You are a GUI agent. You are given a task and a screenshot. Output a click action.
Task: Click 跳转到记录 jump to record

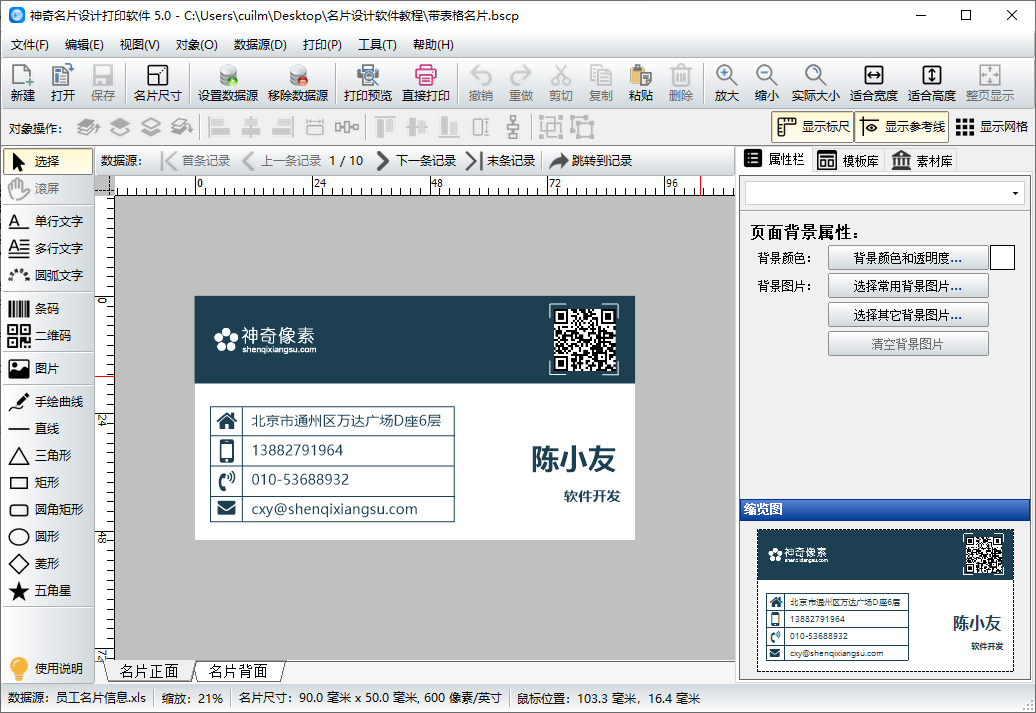click(x=591, y=161)
